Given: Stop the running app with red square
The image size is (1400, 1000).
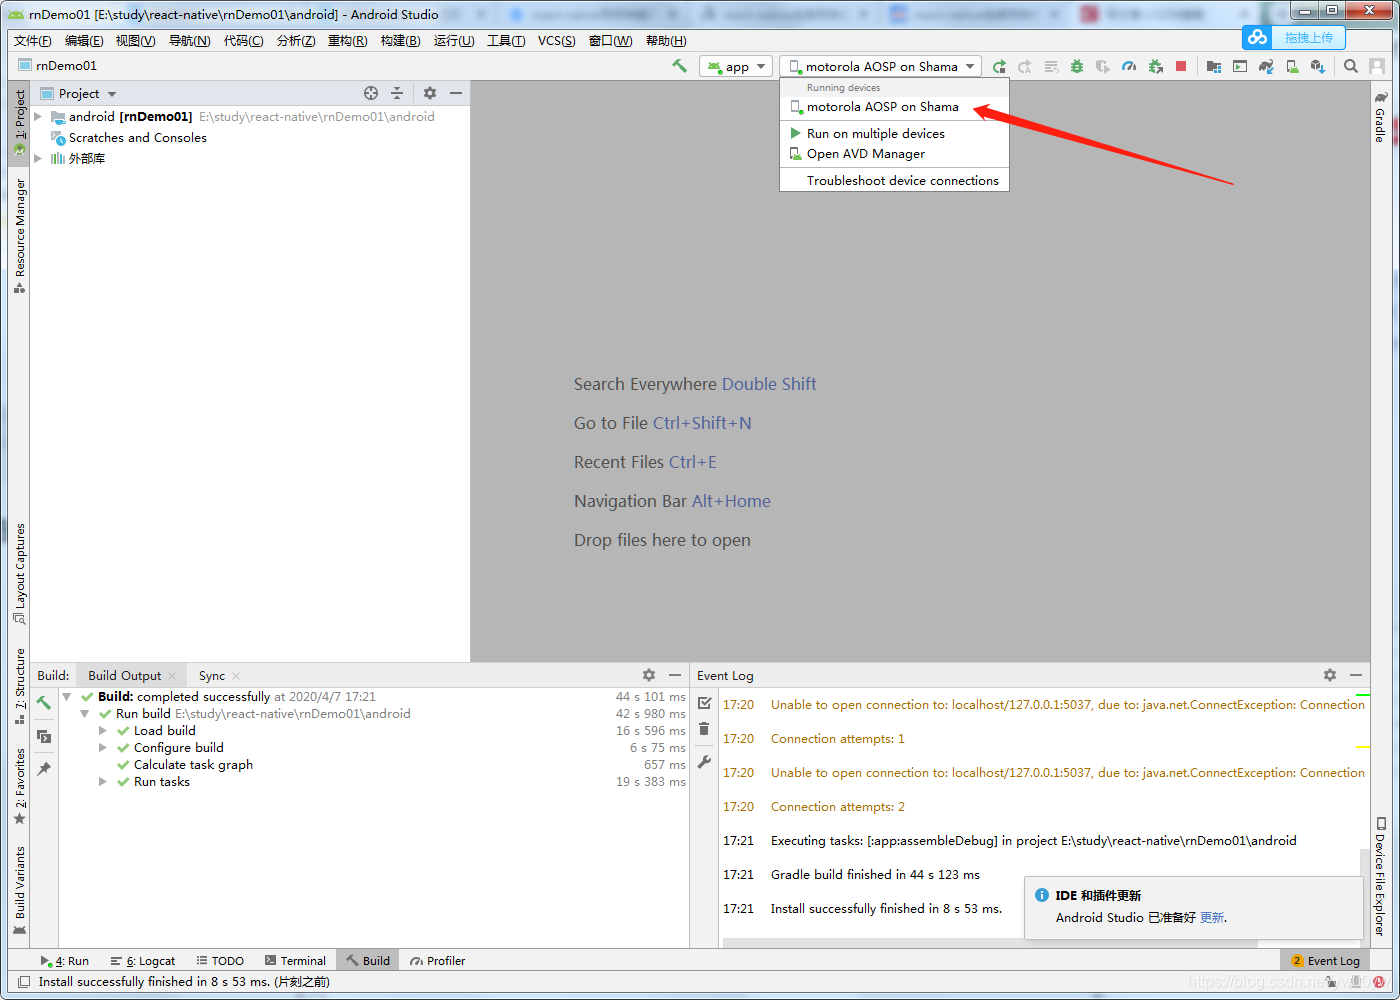Looking at the screenshot, I should [1181, 67].
